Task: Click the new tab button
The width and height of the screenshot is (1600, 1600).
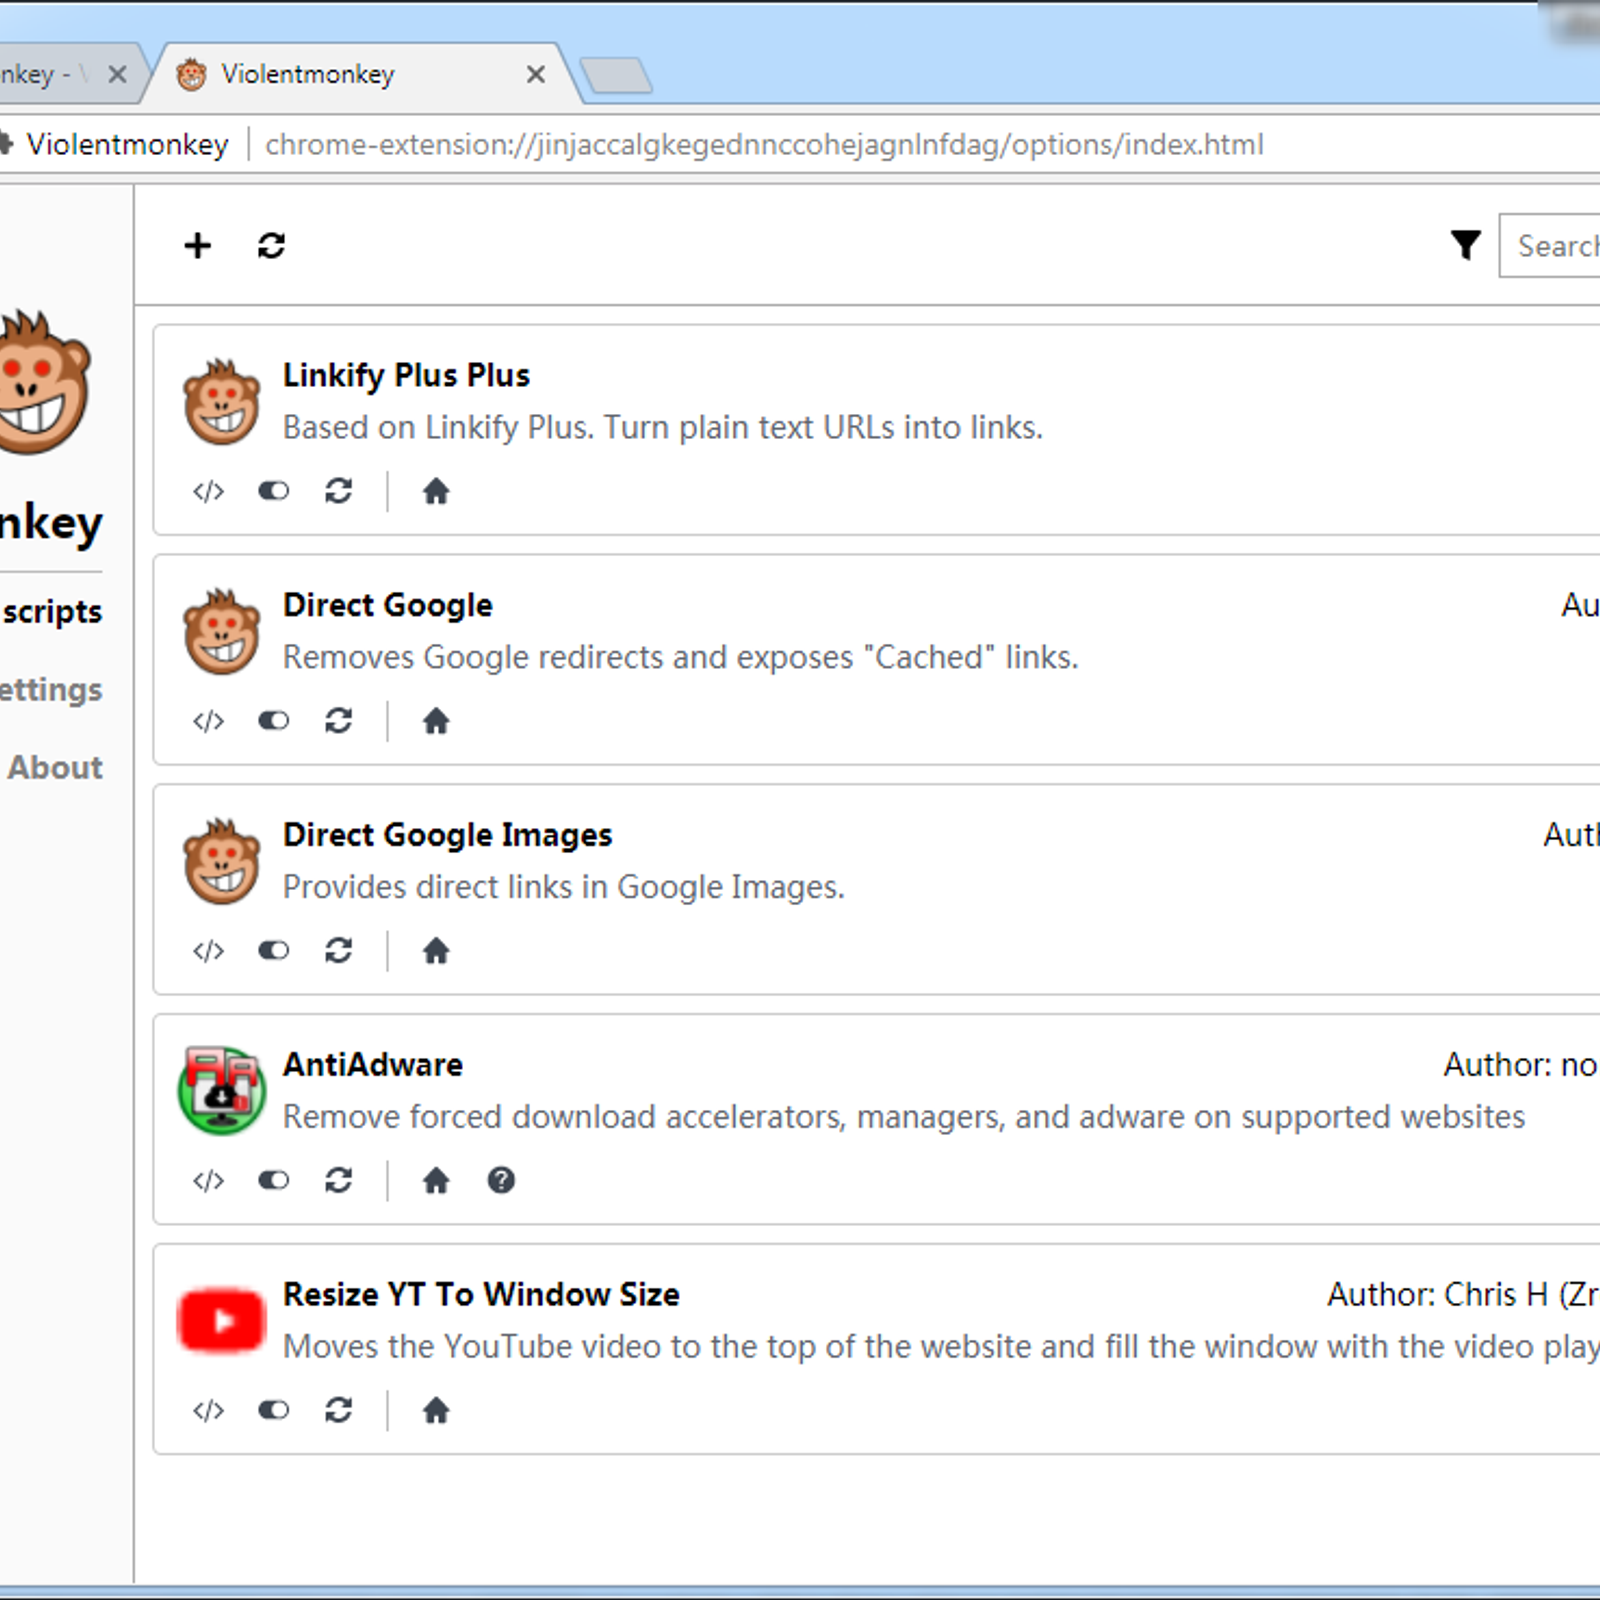Action: [616, 76]
